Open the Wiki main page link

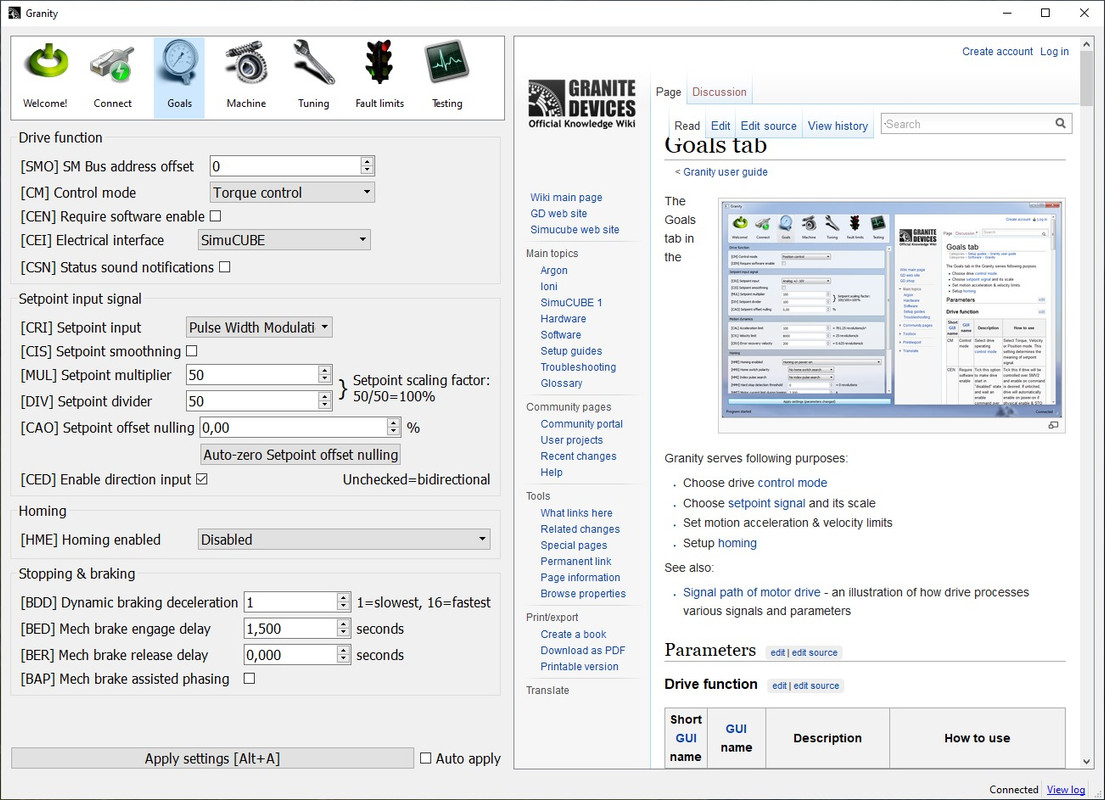point(566,197)
